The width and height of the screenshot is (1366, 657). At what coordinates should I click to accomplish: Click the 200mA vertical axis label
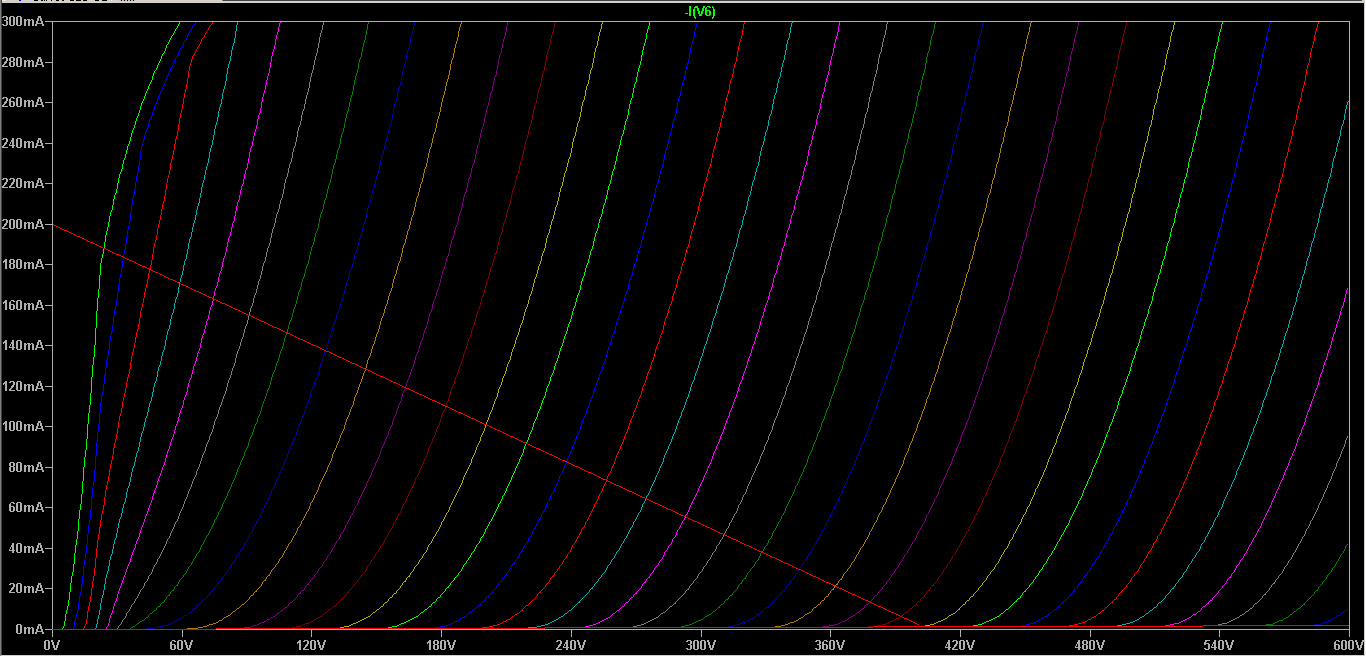coord(22,224)
